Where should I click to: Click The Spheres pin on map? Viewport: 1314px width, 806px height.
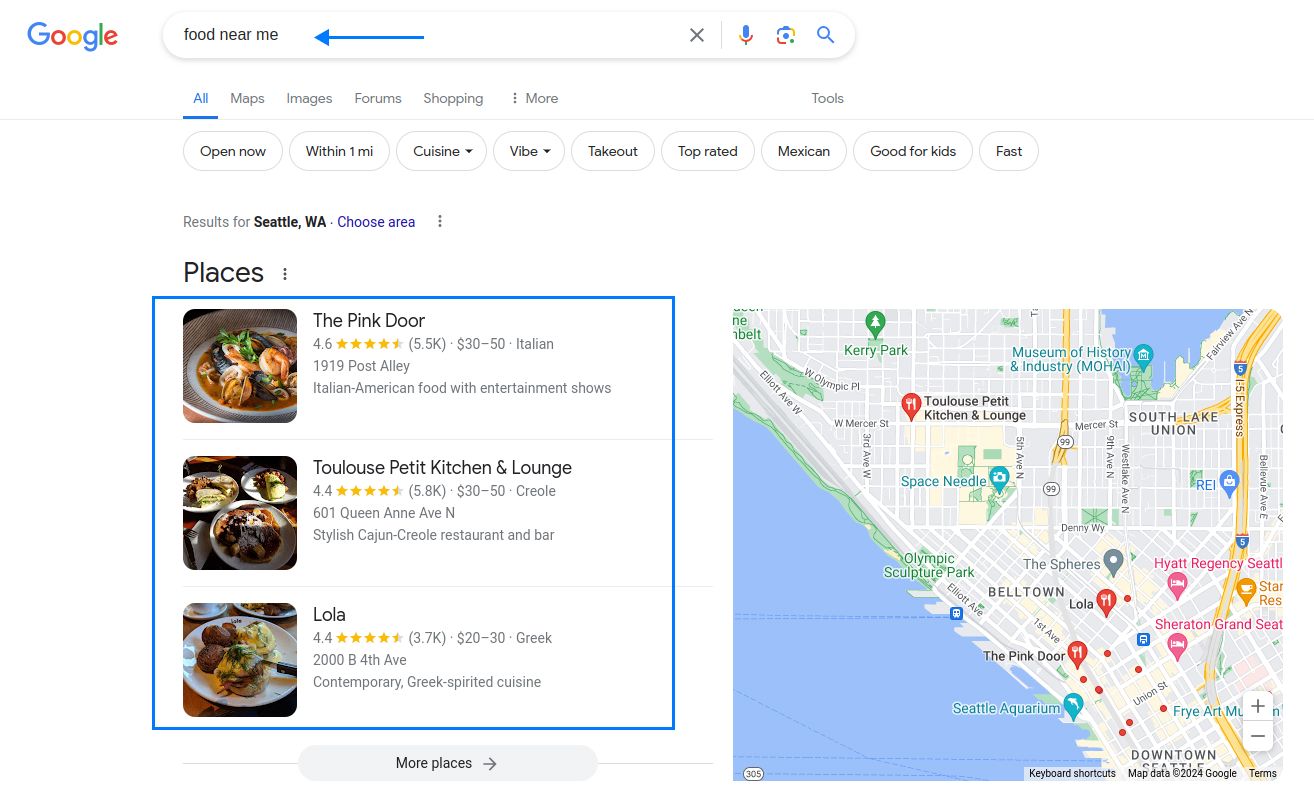(x=1113, y=561)
